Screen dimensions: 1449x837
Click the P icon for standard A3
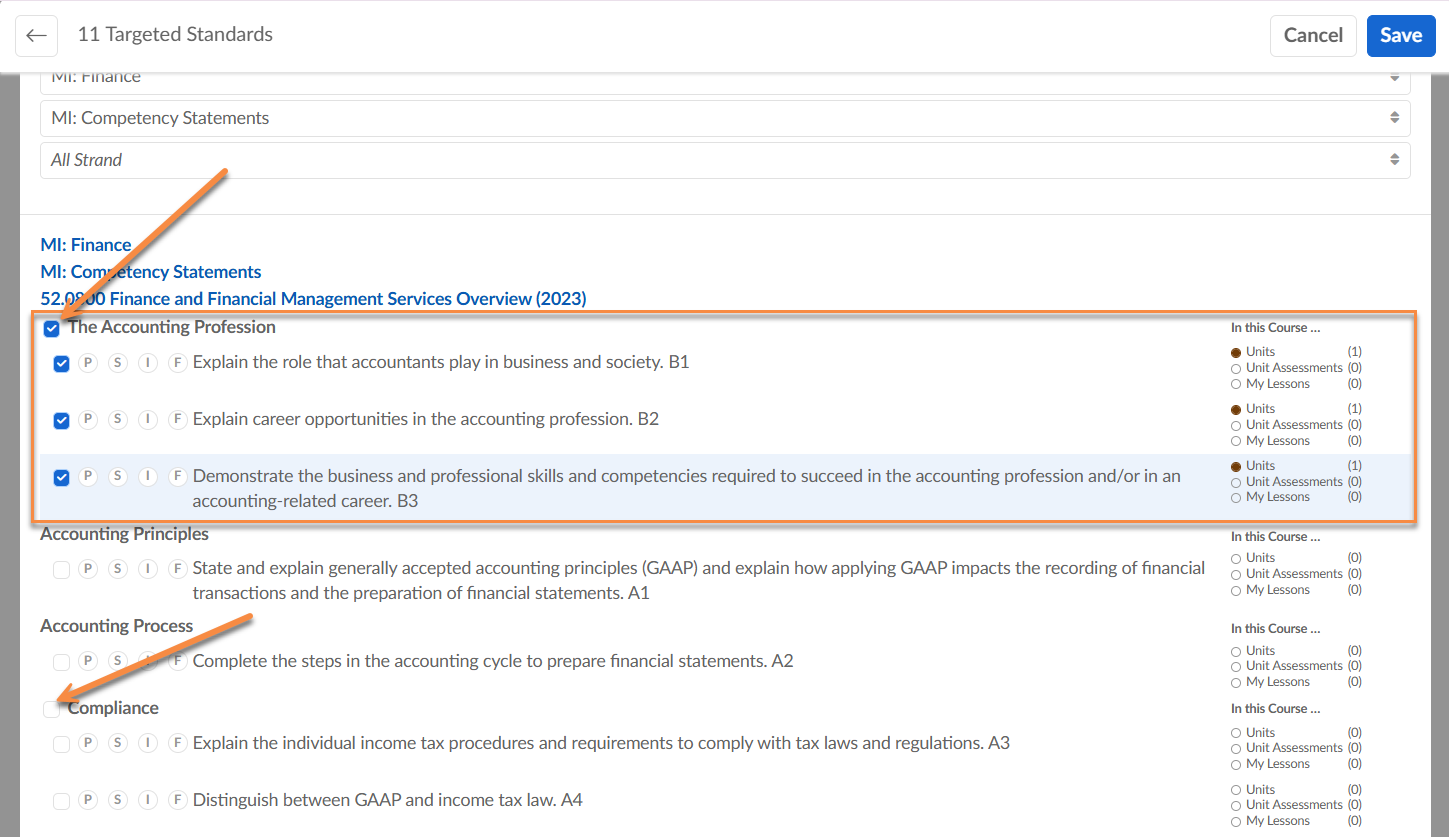88,744
